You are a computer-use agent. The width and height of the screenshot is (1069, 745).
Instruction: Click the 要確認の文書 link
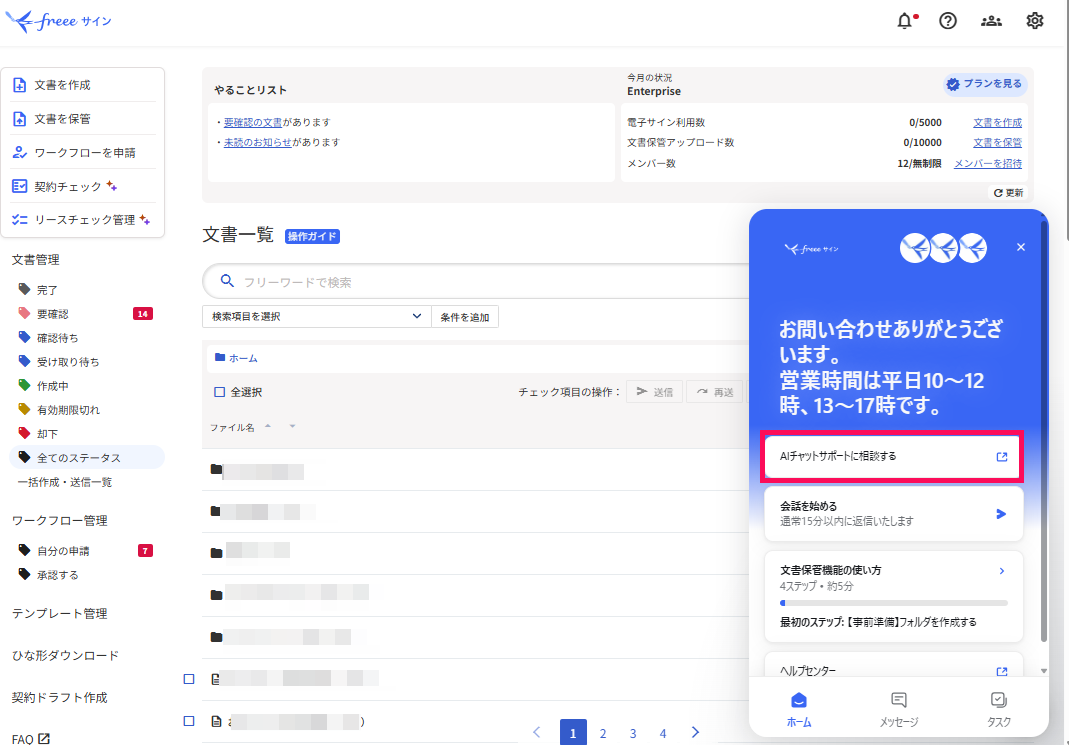[253, 123]
